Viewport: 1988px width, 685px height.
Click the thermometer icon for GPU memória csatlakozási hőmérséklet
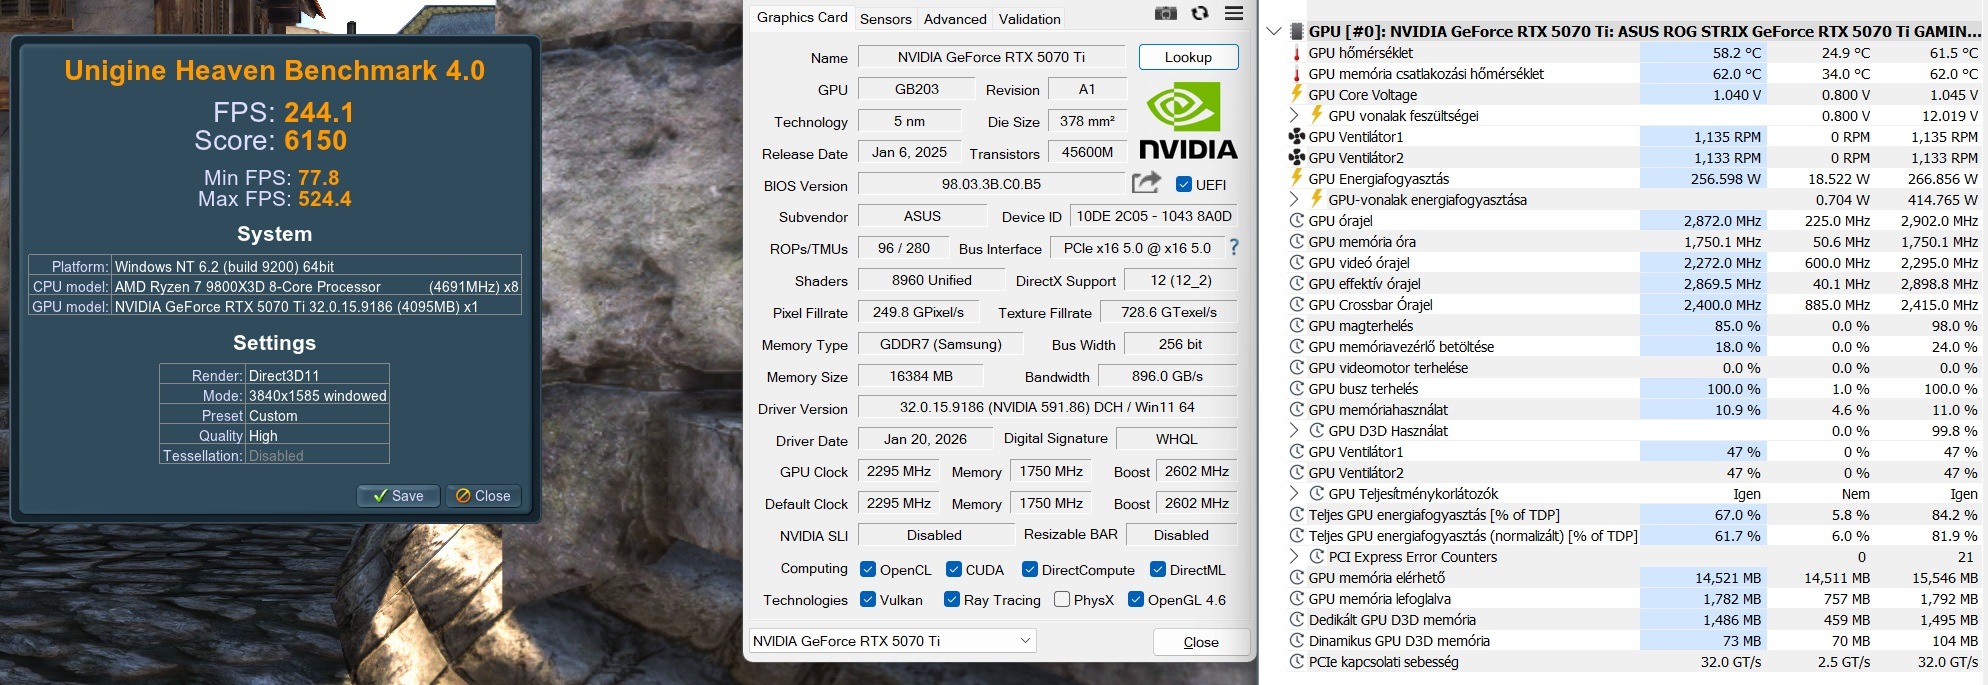click(x=1297, y=74)
